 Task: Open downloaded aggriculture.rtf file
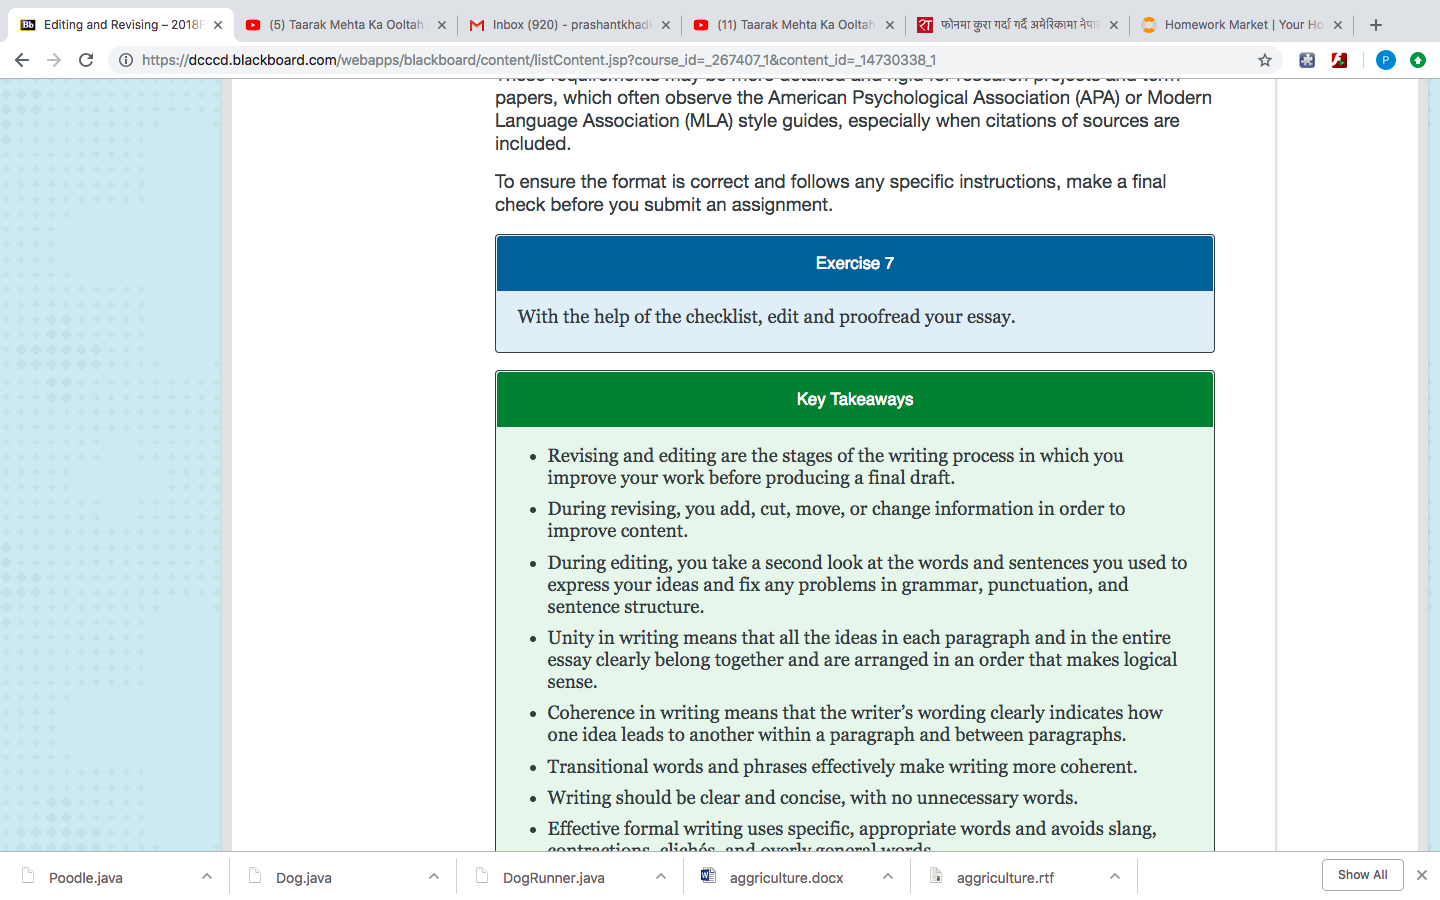(x=1005, y=878)
